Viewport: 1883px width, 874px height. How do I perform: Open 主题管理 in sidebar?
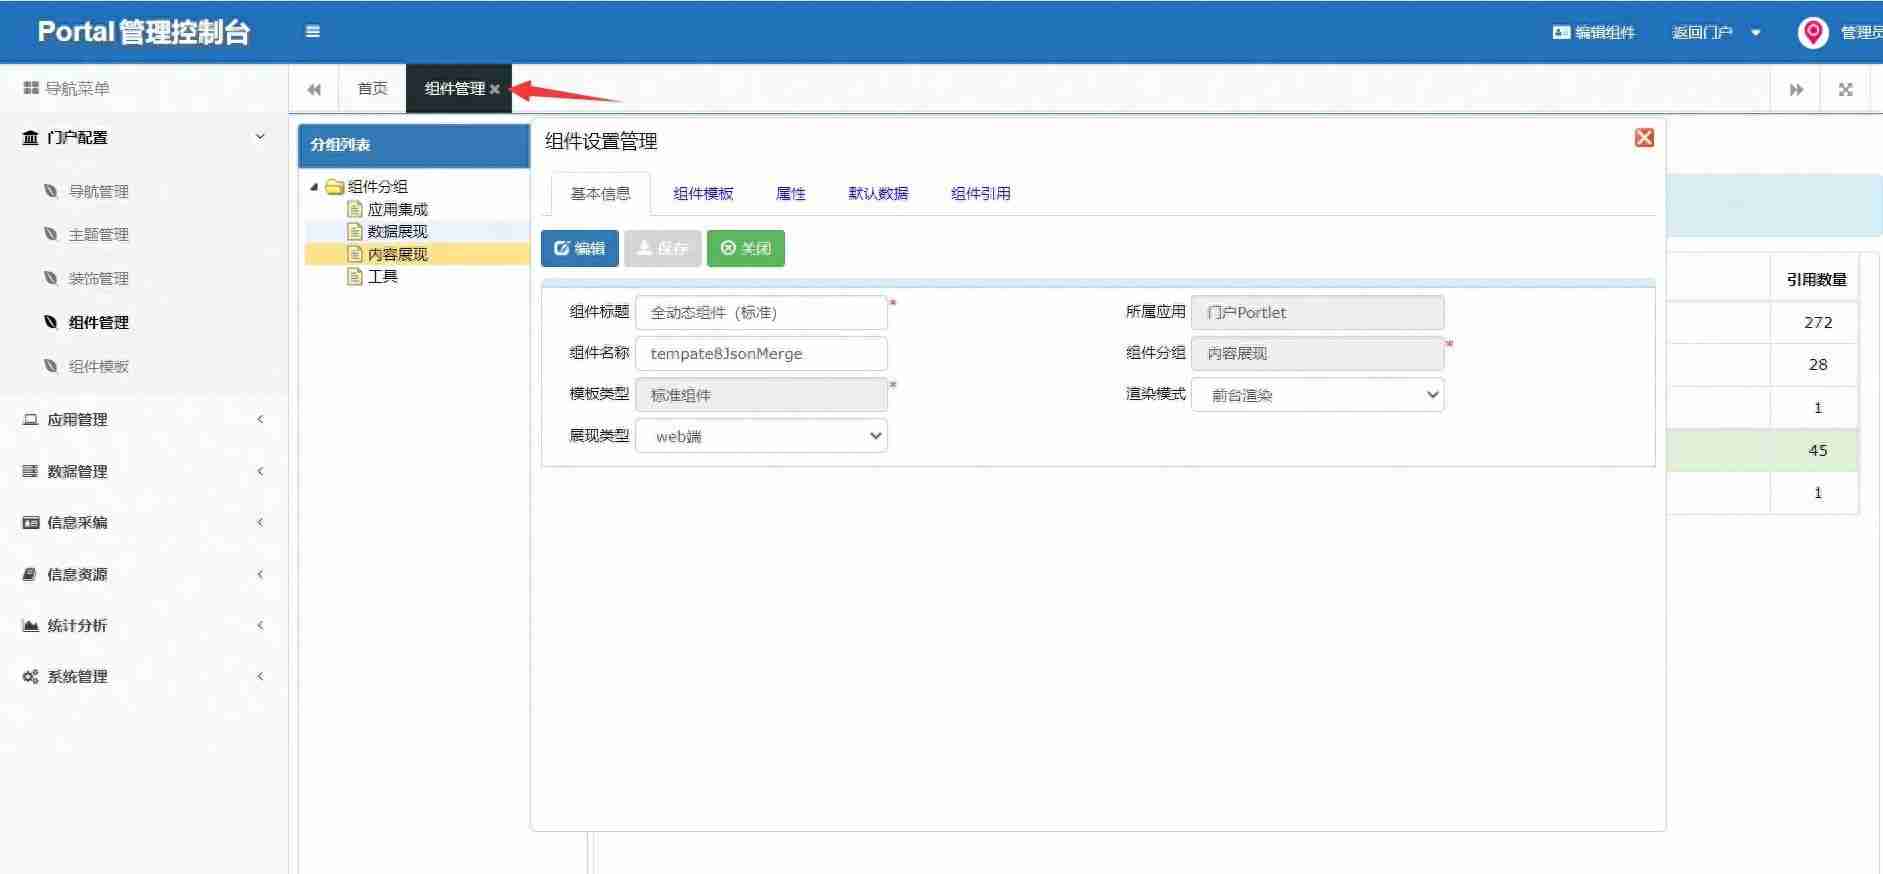click(x=98, y=234)
